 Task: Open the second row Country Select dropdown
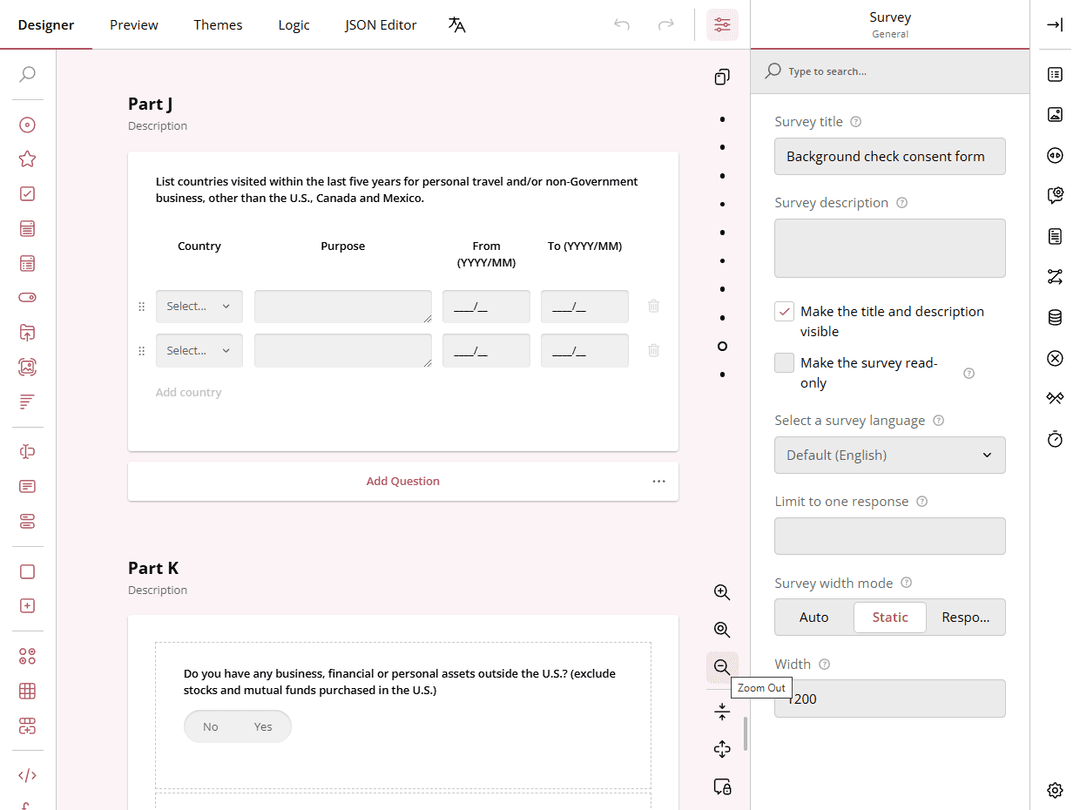click(199, 351)
